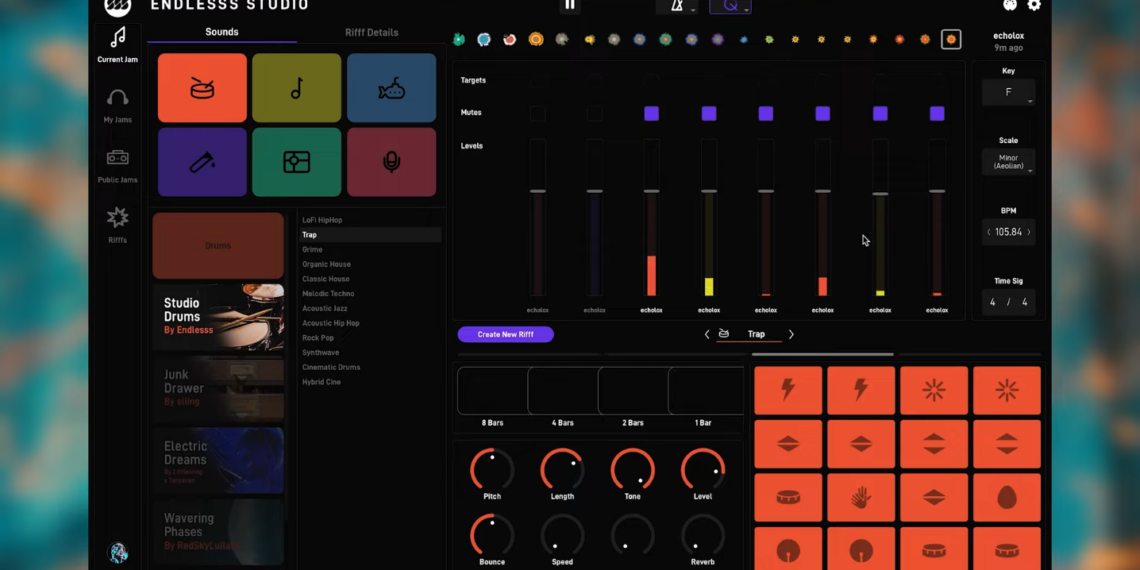Unmute the third channel's purple mute button
Viewport: 1140px width, 570px height.
tap(651, 114)
